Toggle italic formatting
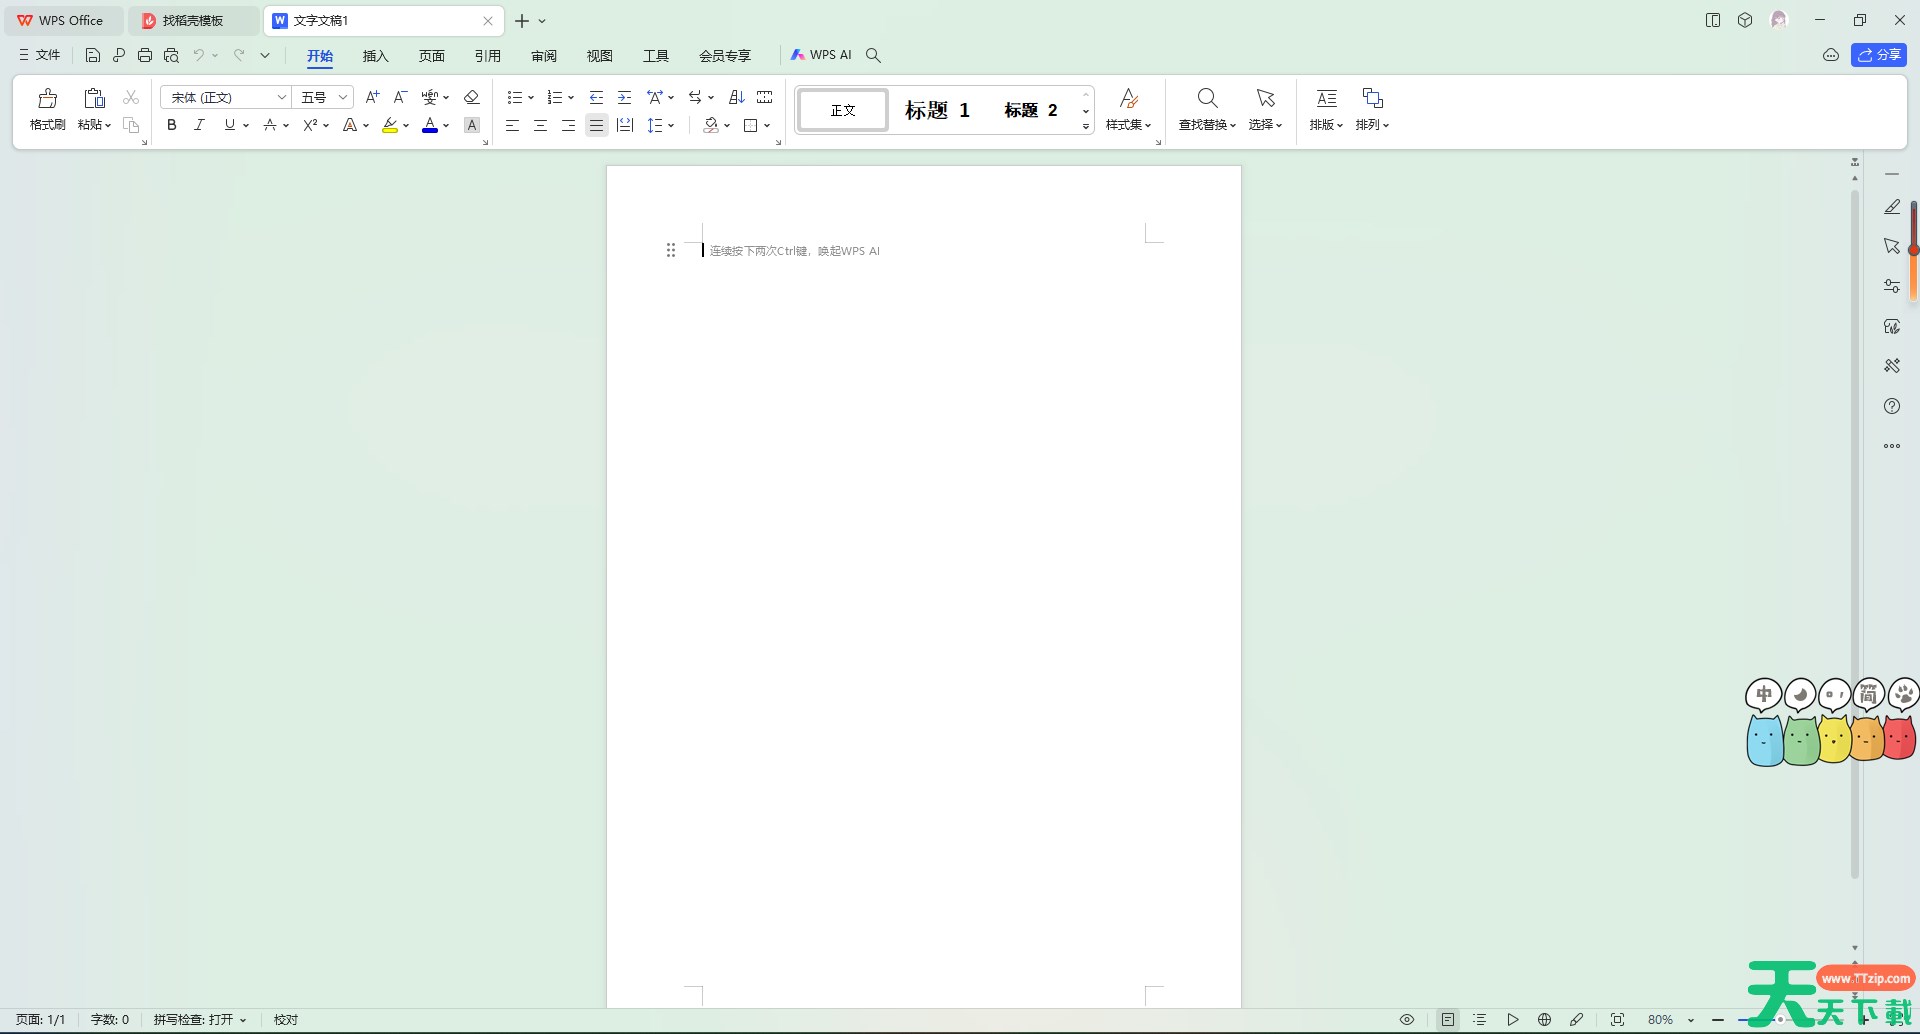 click(199, 125)
